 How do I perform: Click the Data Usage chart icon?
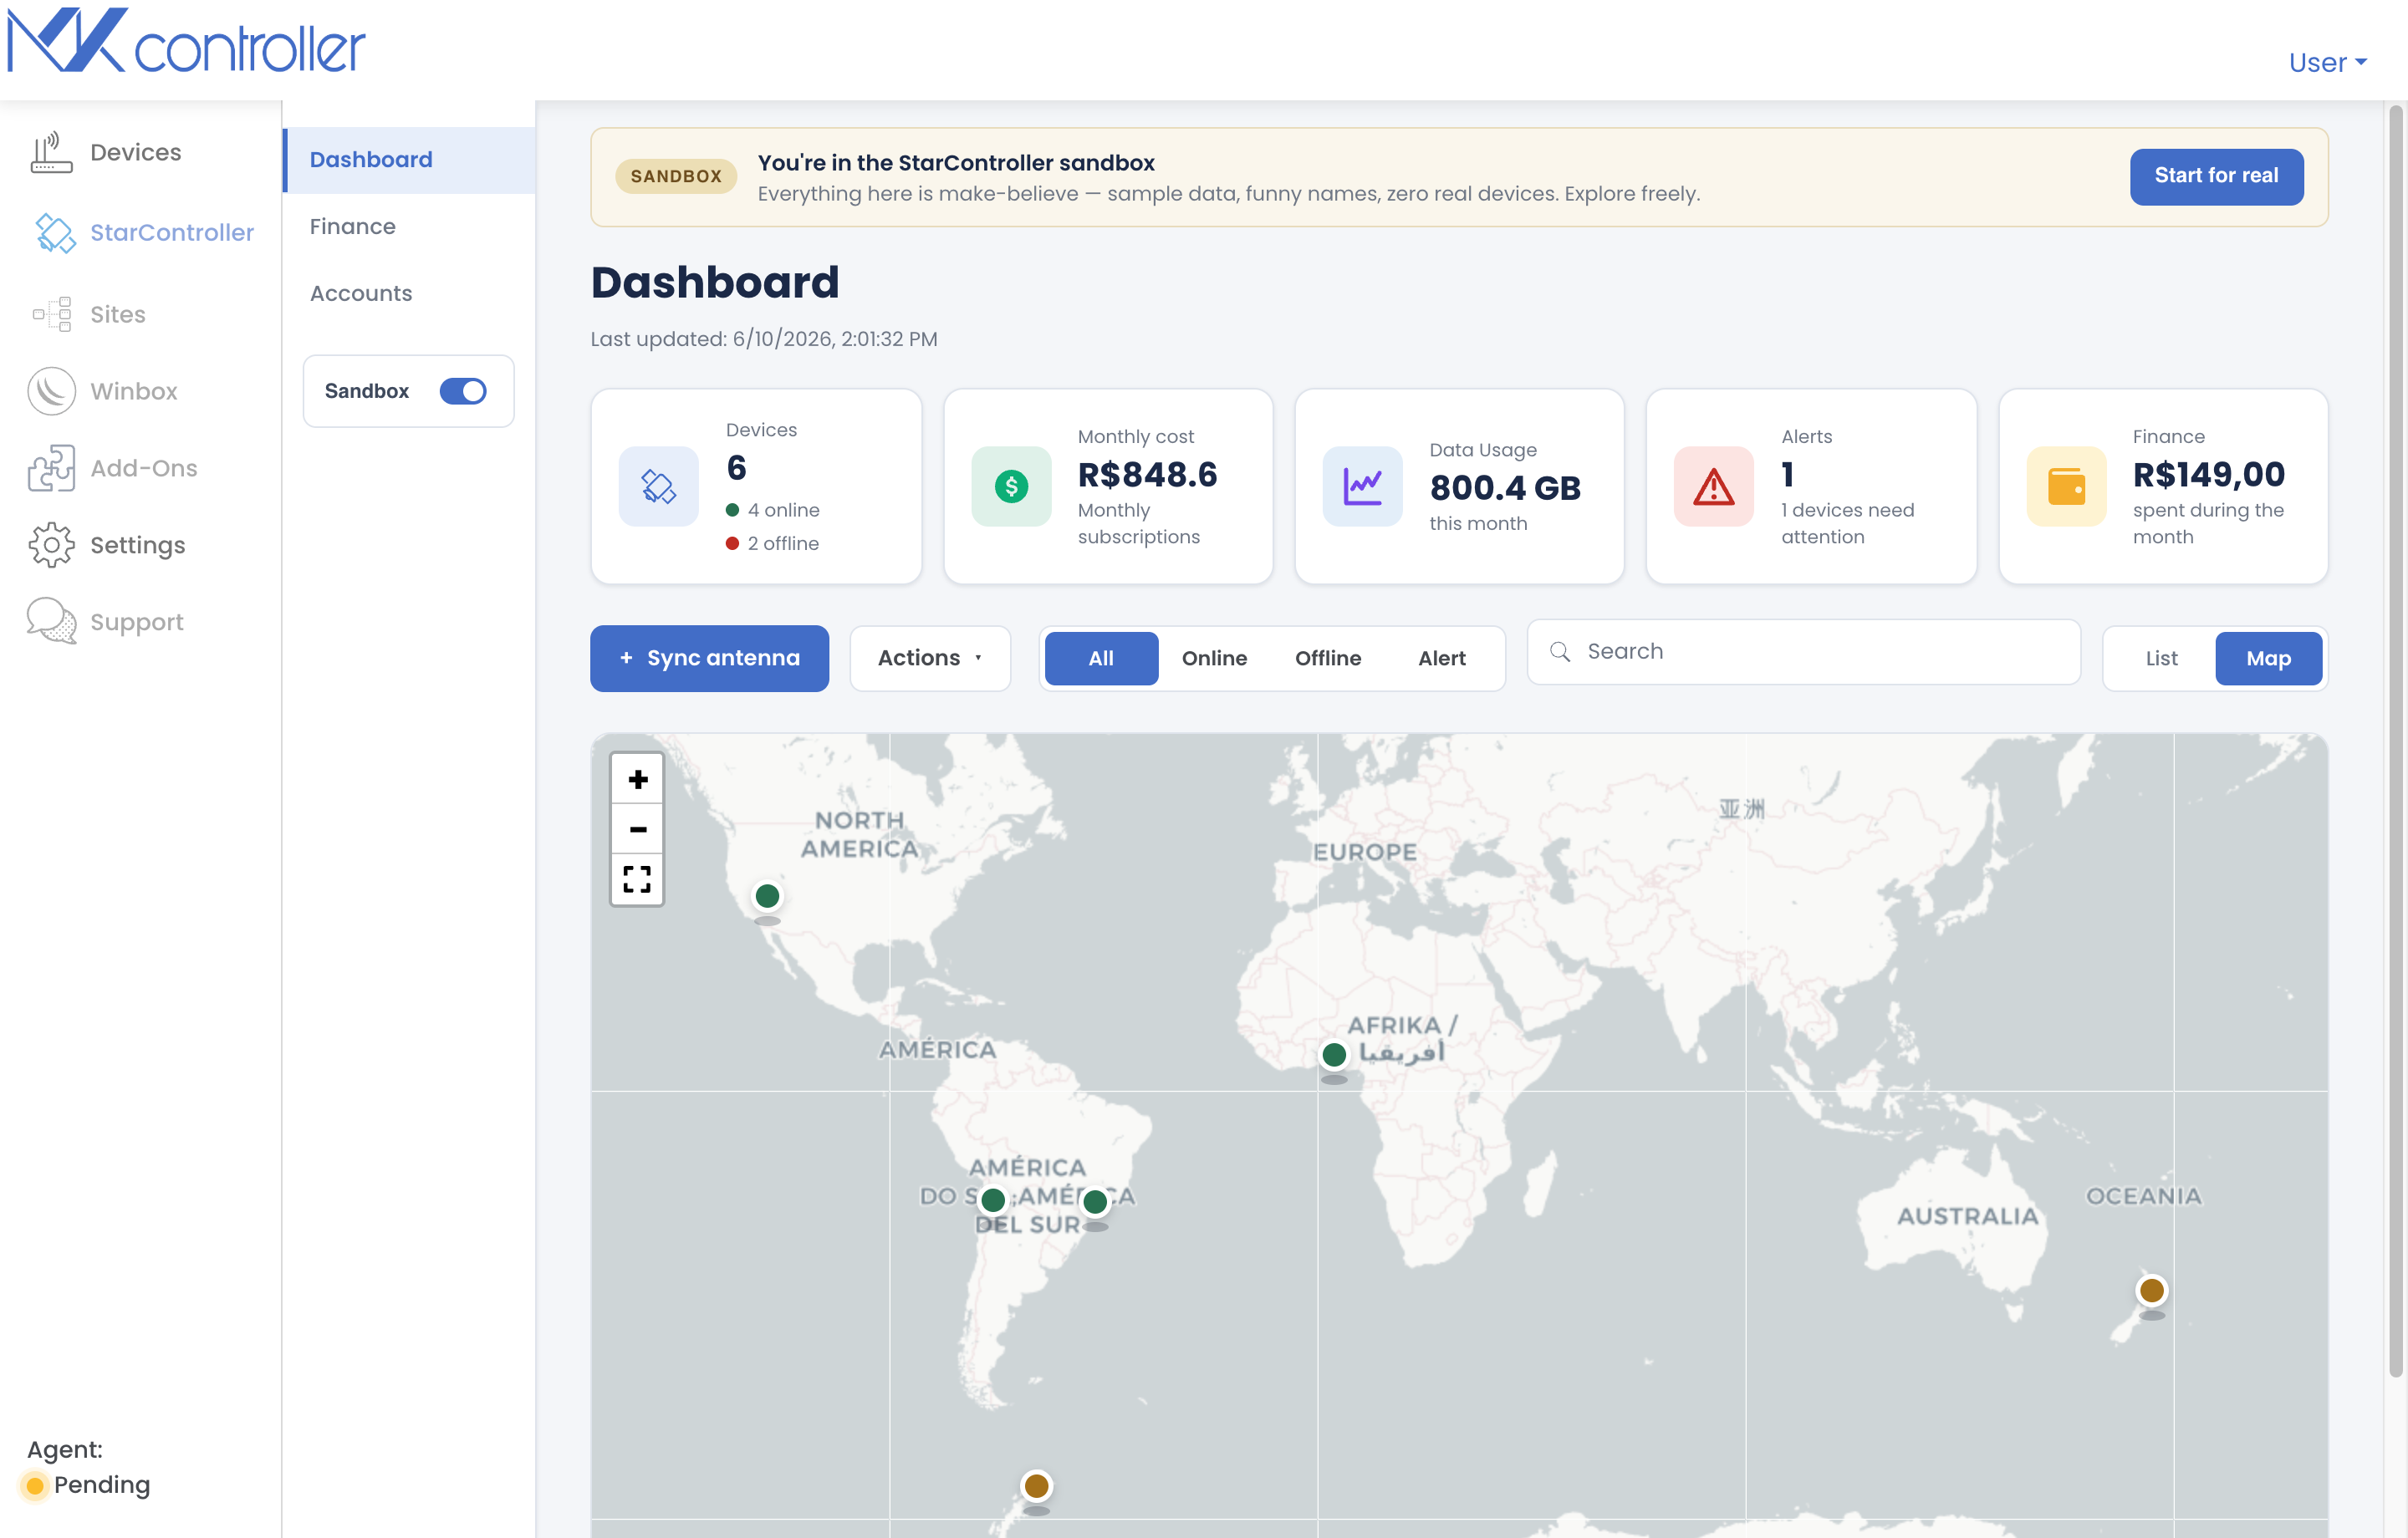(1362, 487)
